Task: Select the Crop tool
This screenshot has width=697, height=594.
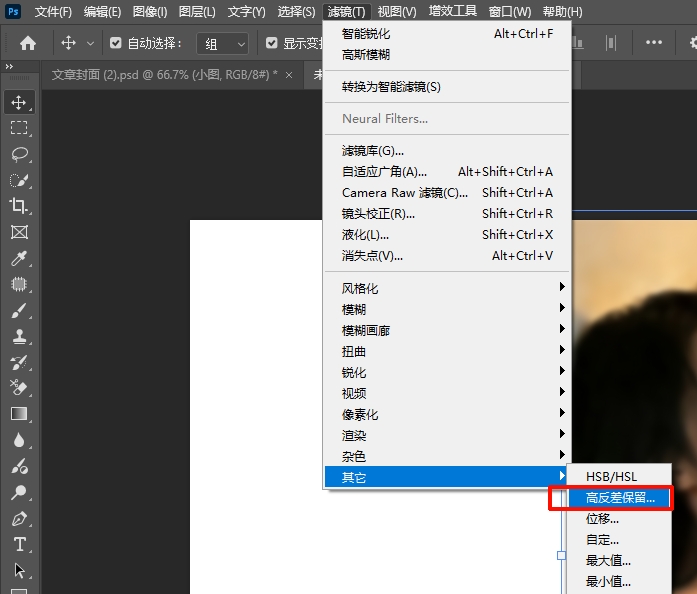Action: [19, 206]
